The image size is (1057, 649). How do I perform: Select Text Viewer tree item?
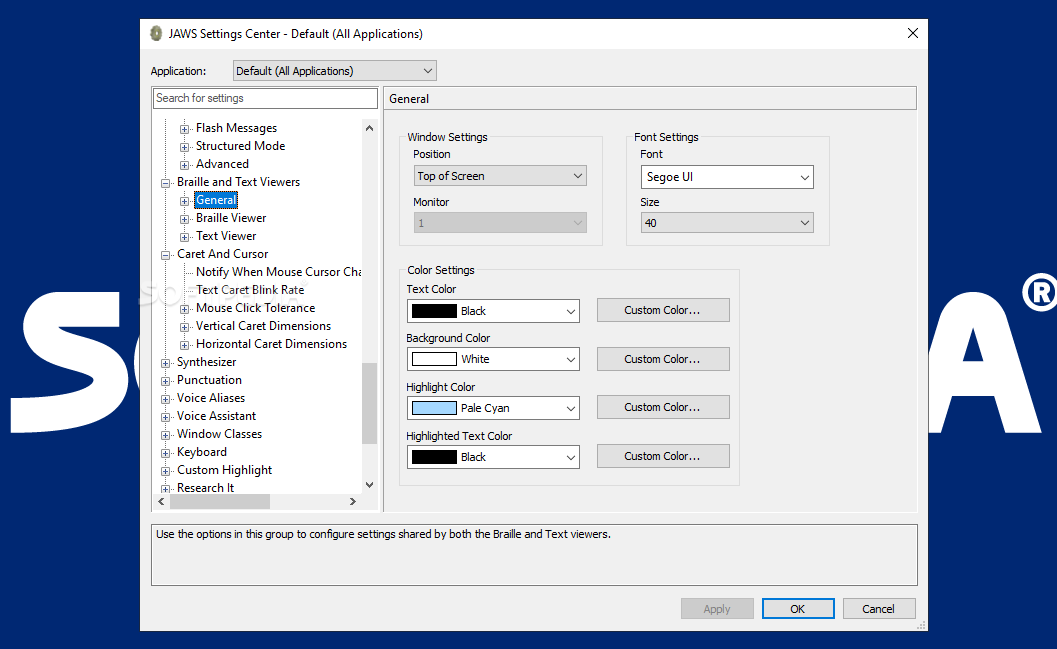pos(226,236)
